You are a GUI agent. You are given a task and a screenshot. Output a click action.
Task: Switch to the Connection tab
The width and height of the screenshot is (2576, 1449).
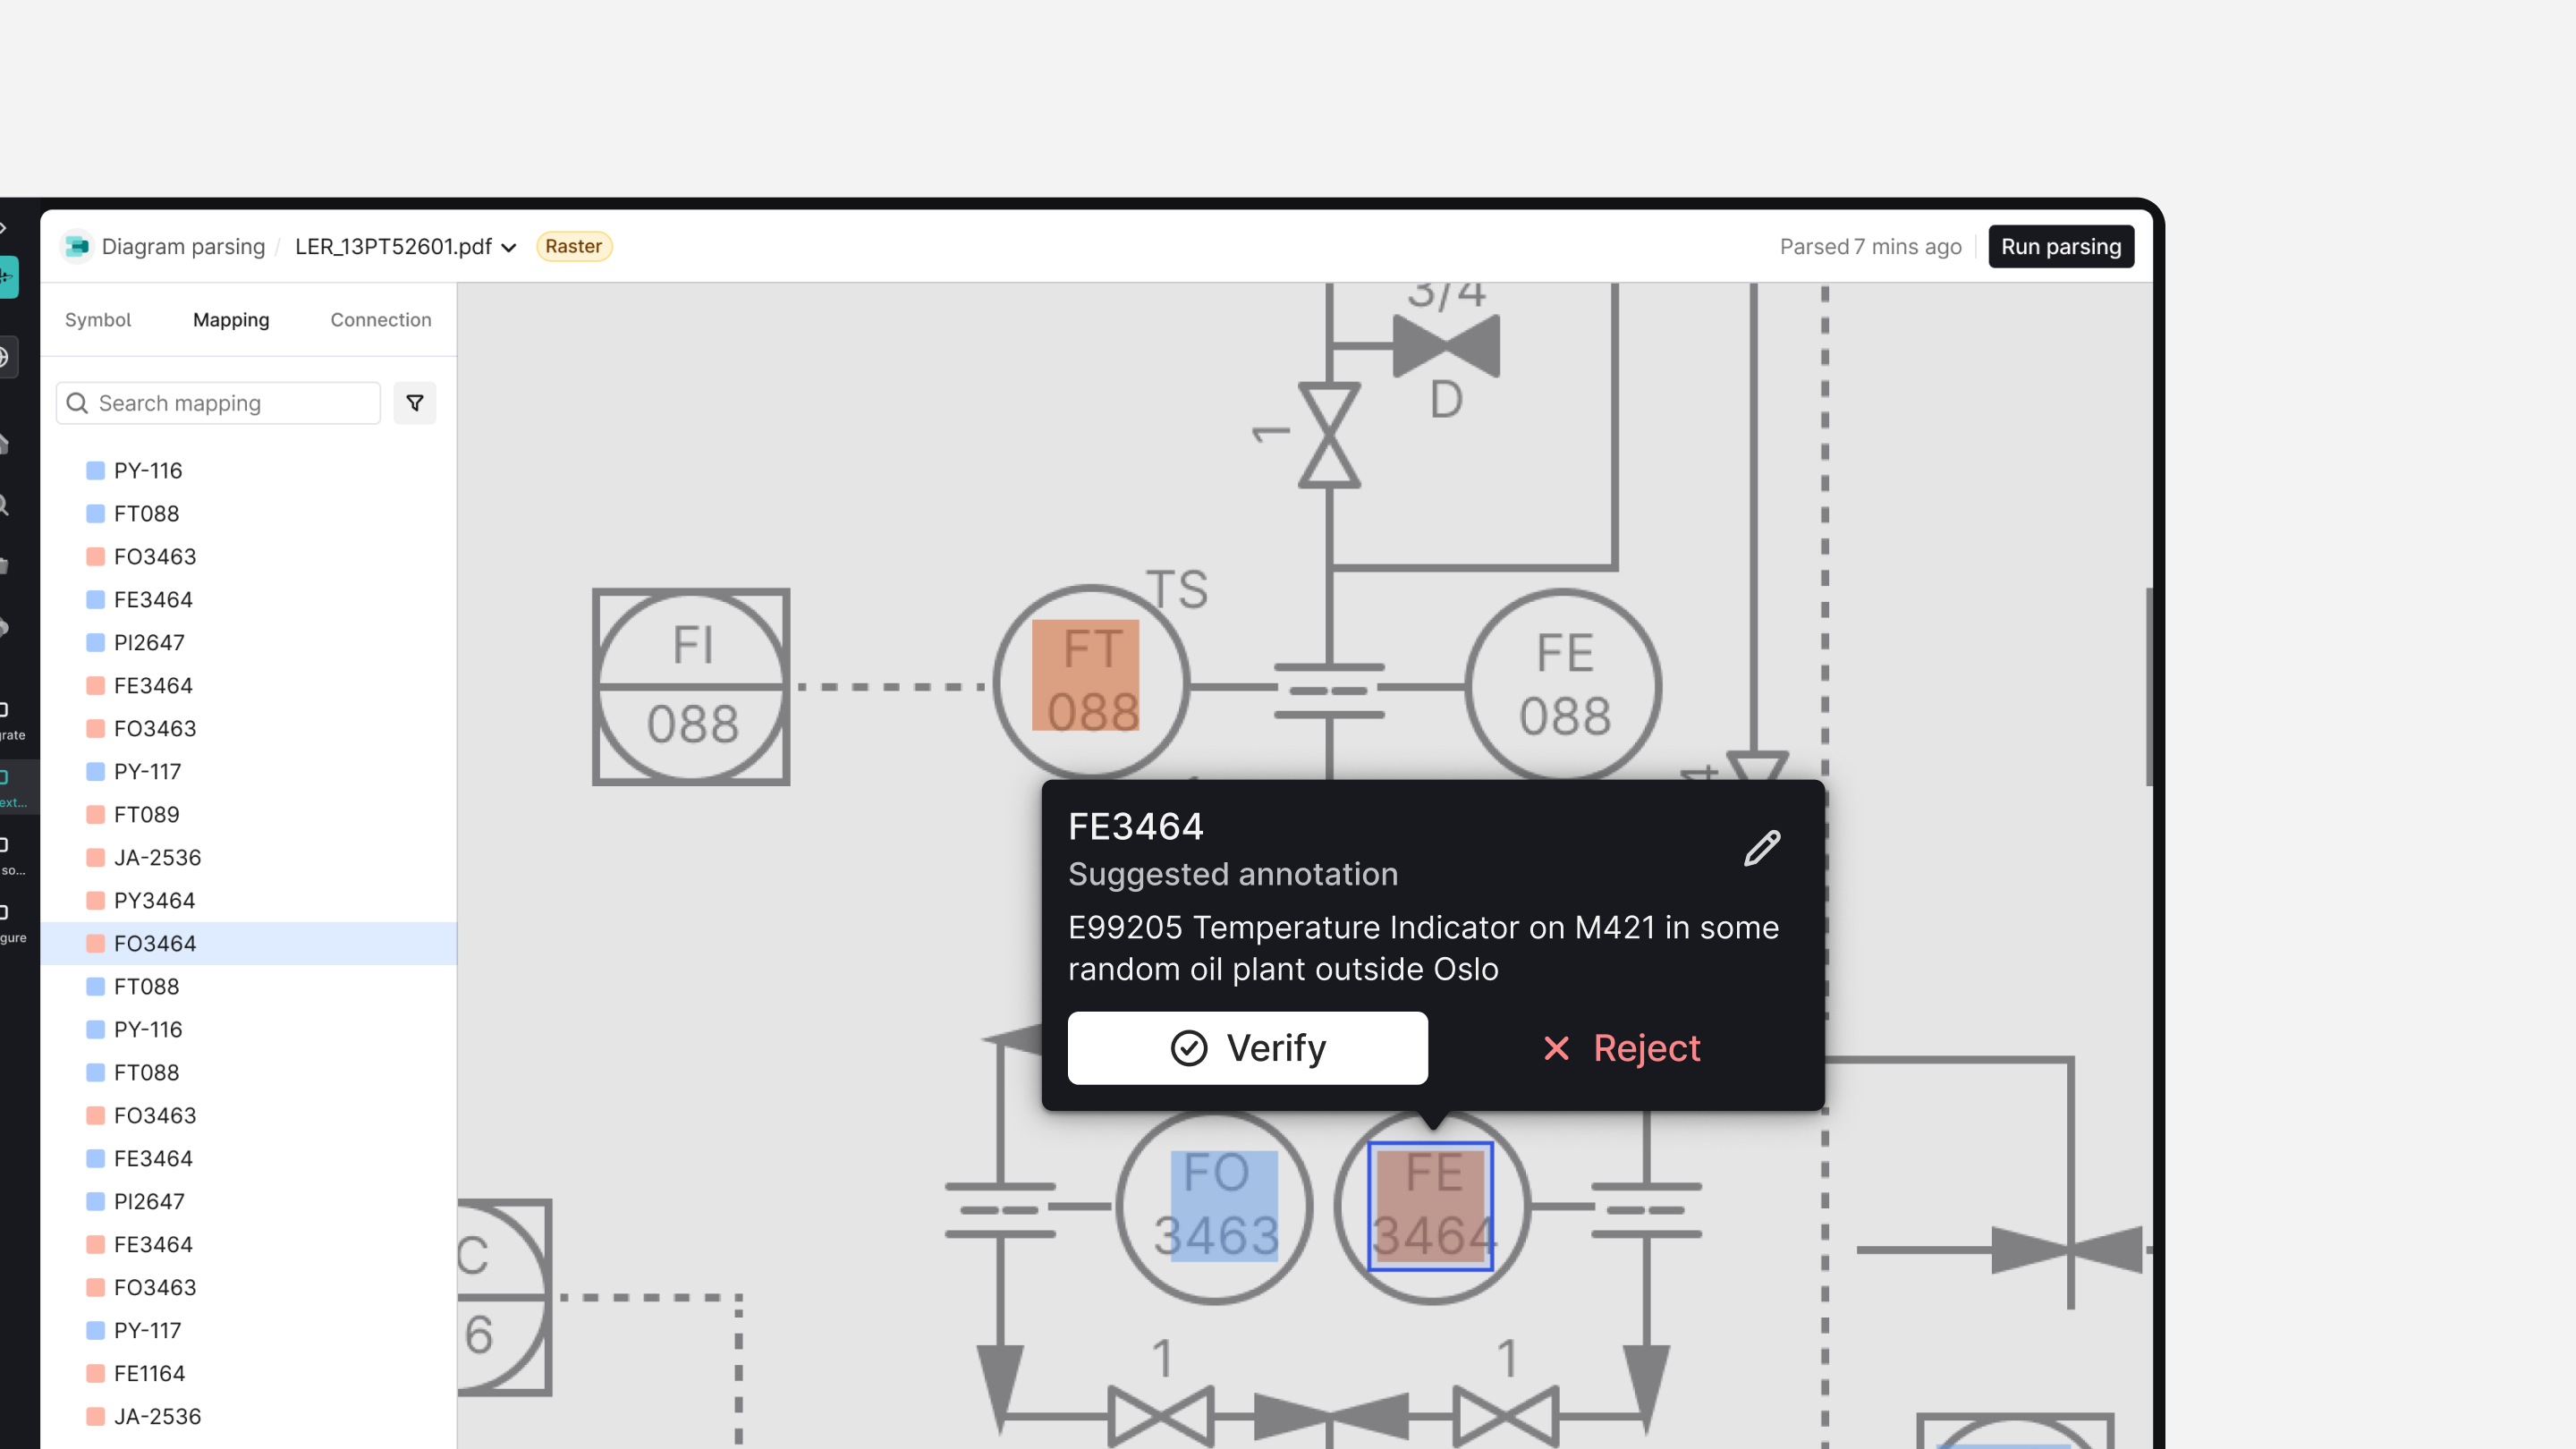pos(381,320)
